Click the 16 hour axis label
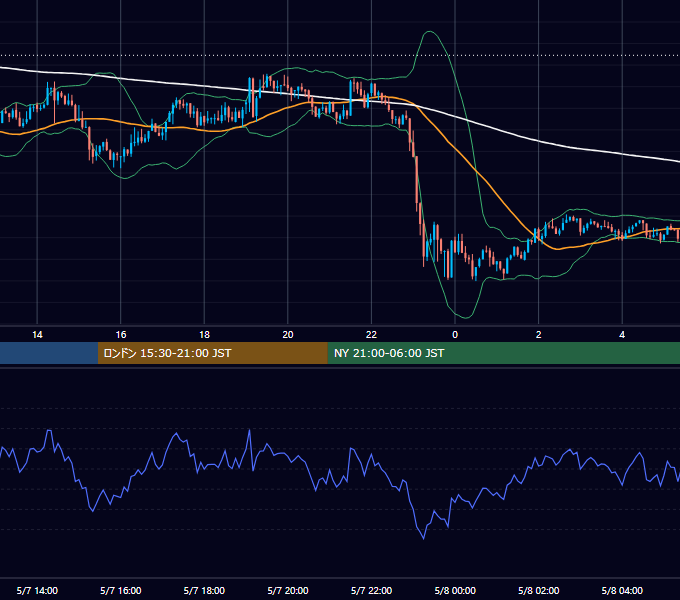This screenshot has height=600, width=680. (x=121, y=335)
